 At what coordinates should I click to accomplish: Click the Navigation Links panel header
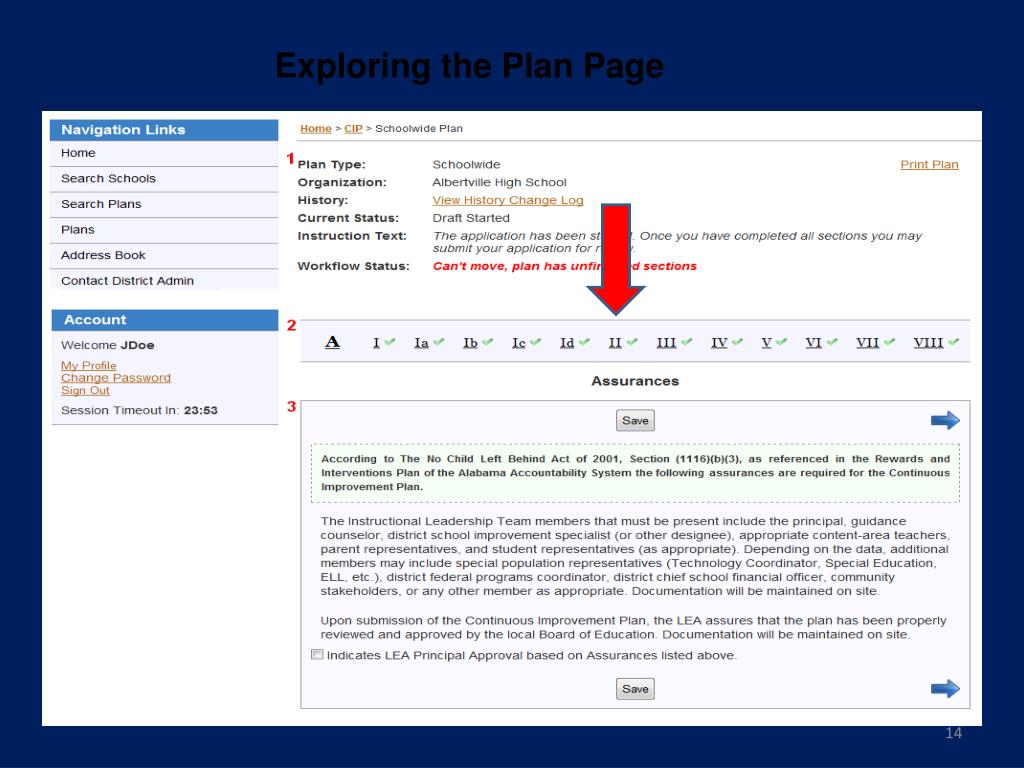tap(164, 130)
